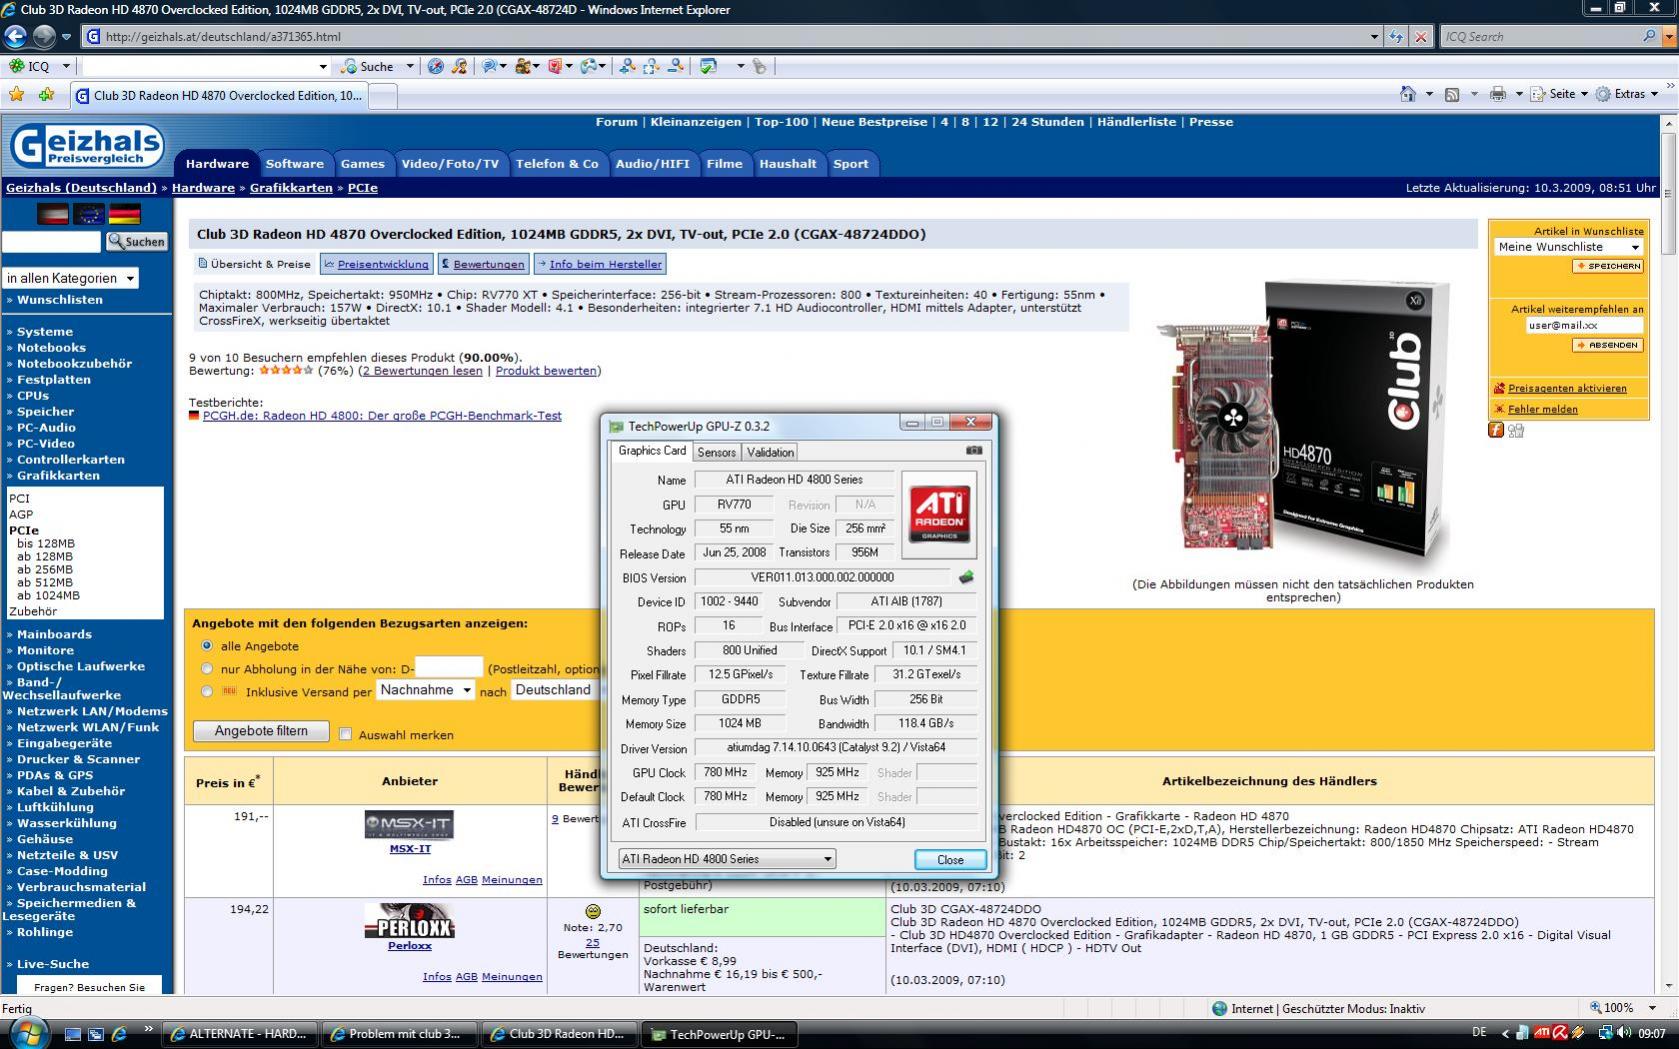Tick the 'Auswahl merken' checkbox
The image size is (1679, 1049).
tap(346, 734)
